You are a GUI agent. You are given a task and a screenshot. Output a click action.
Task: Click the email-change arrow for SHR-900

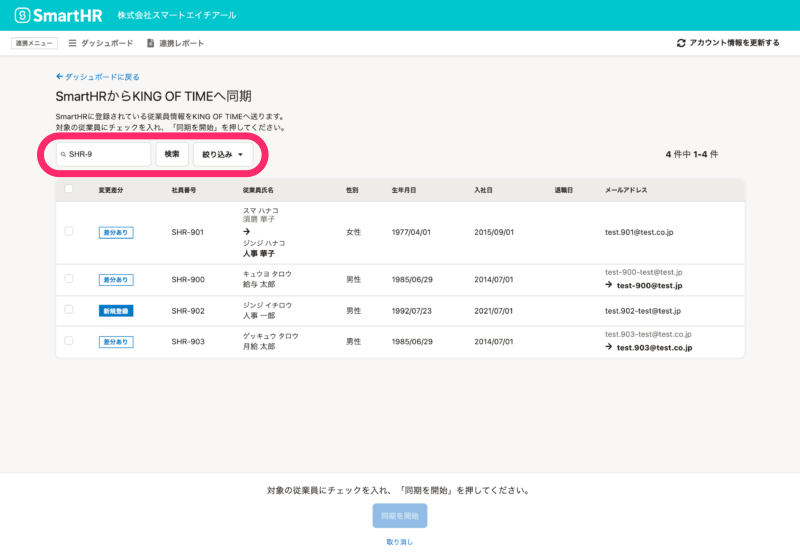609,285
